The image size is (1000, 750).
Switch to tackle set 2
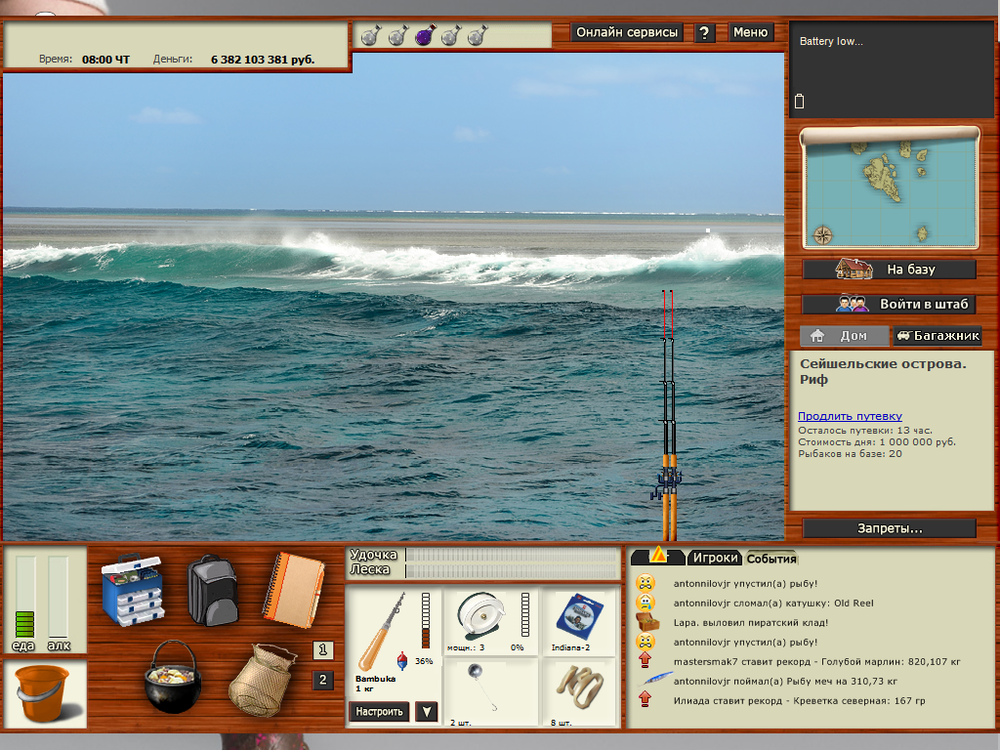(x=323, y=680)
